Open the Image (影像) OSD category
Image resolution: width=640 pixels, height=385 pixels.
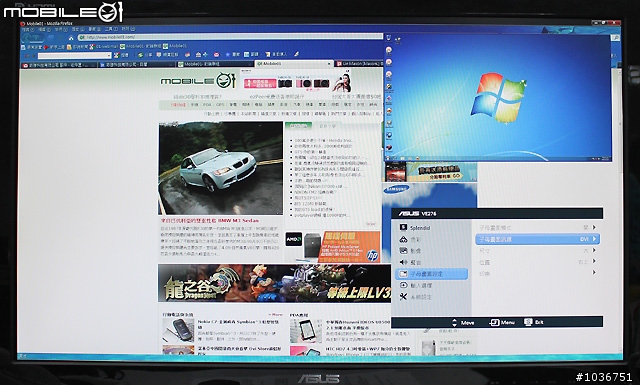click(410, 251)
